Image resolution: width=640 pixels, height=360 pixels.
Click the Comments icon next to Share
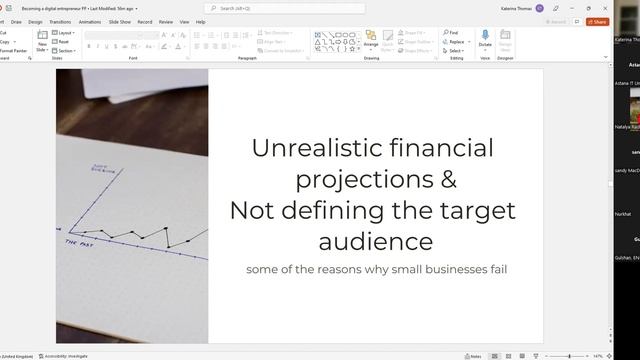coord(577,22)
